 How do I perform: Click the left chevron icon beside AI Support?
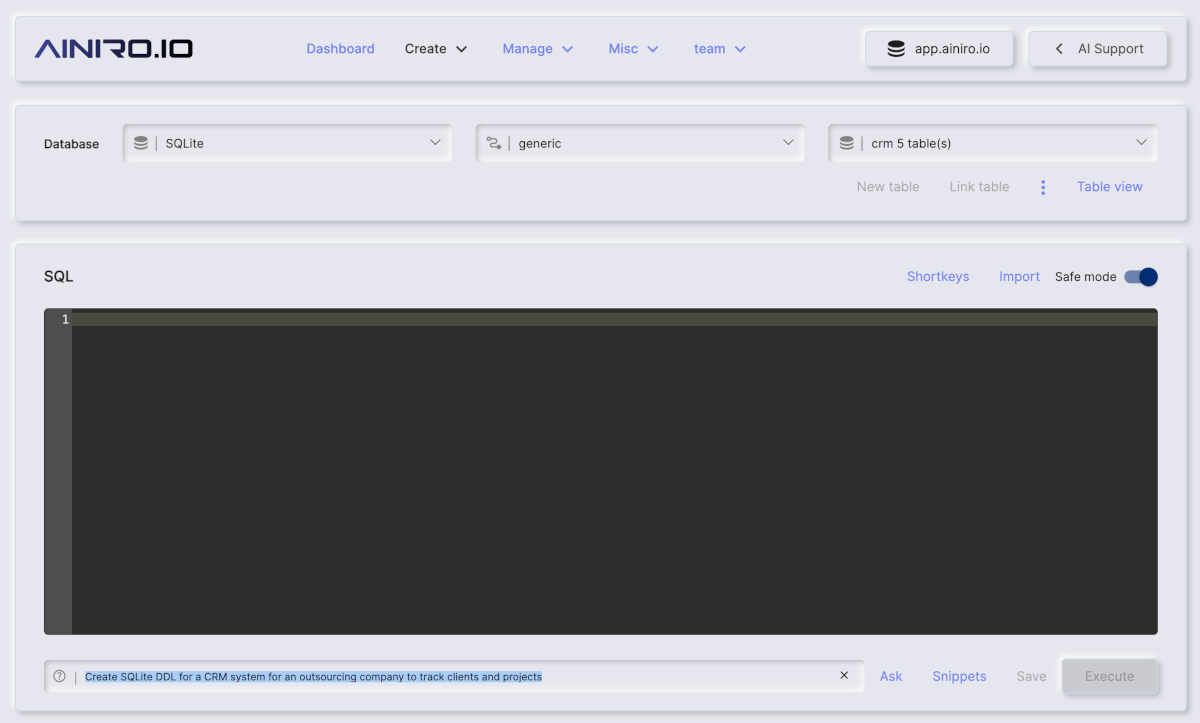1059,48
